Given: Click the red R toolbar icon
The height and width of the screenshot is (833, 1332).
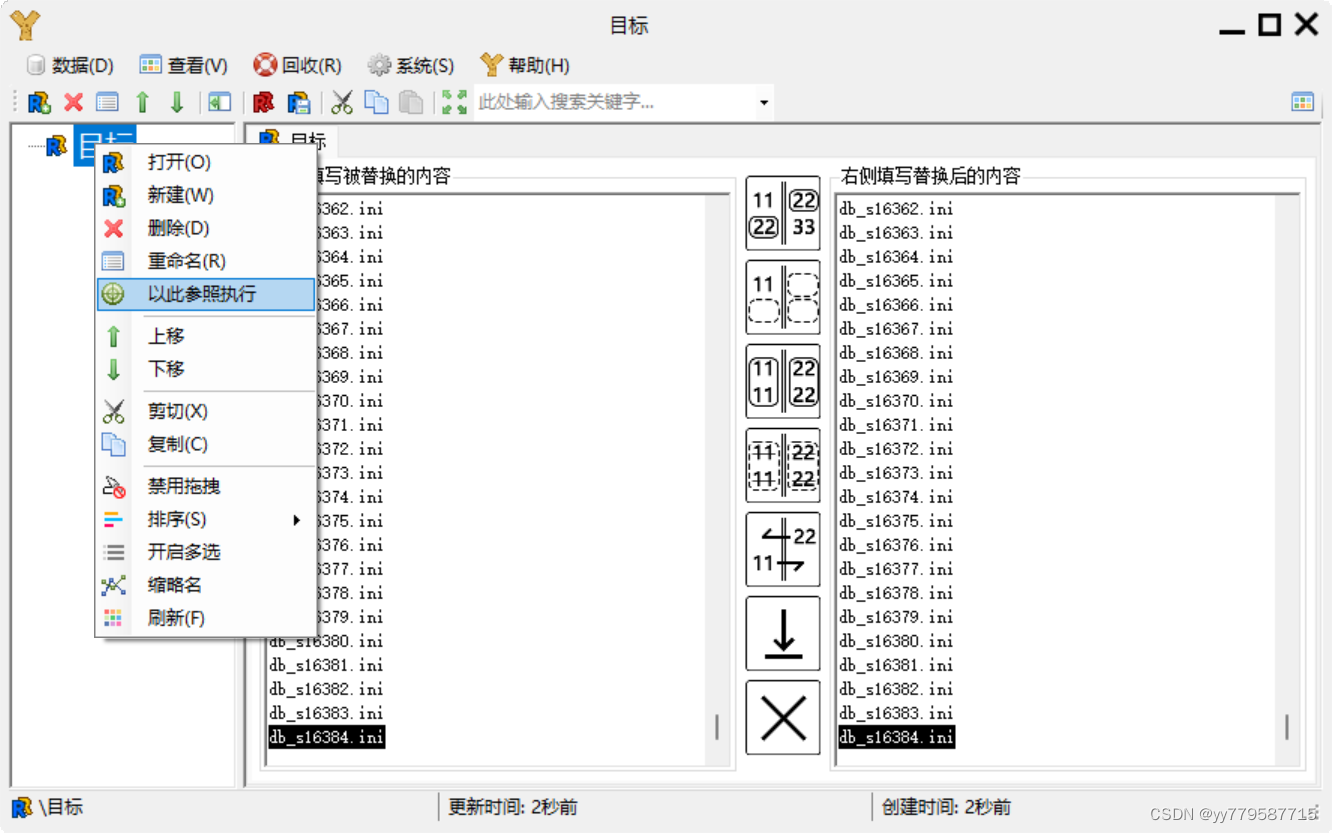Looking at the screenshot, I should [x=263, y=102].
